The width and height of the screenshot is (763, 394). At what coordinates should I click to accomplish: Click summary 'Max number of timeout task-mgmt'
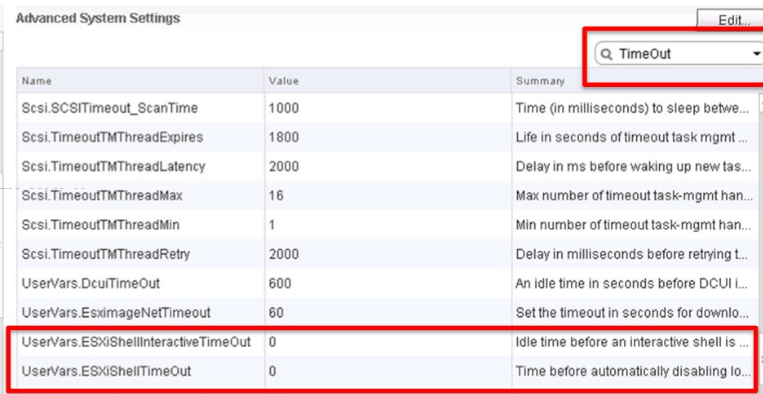[x=634, y=196]
